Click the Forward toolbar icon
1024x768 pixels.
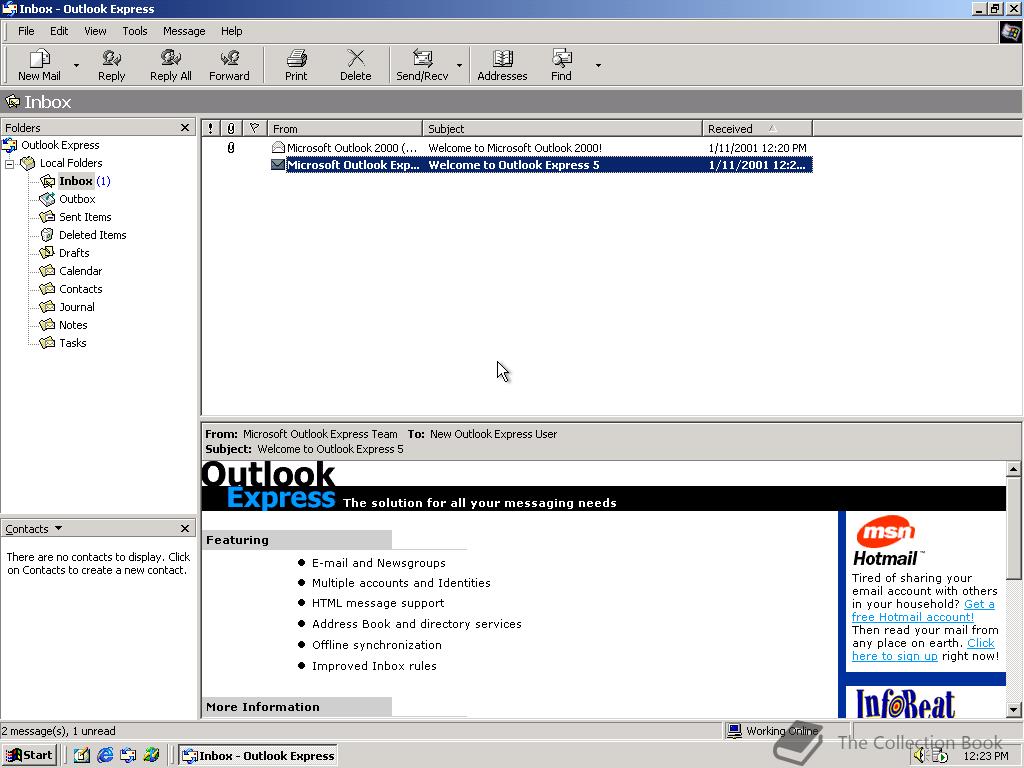(229, 65)
